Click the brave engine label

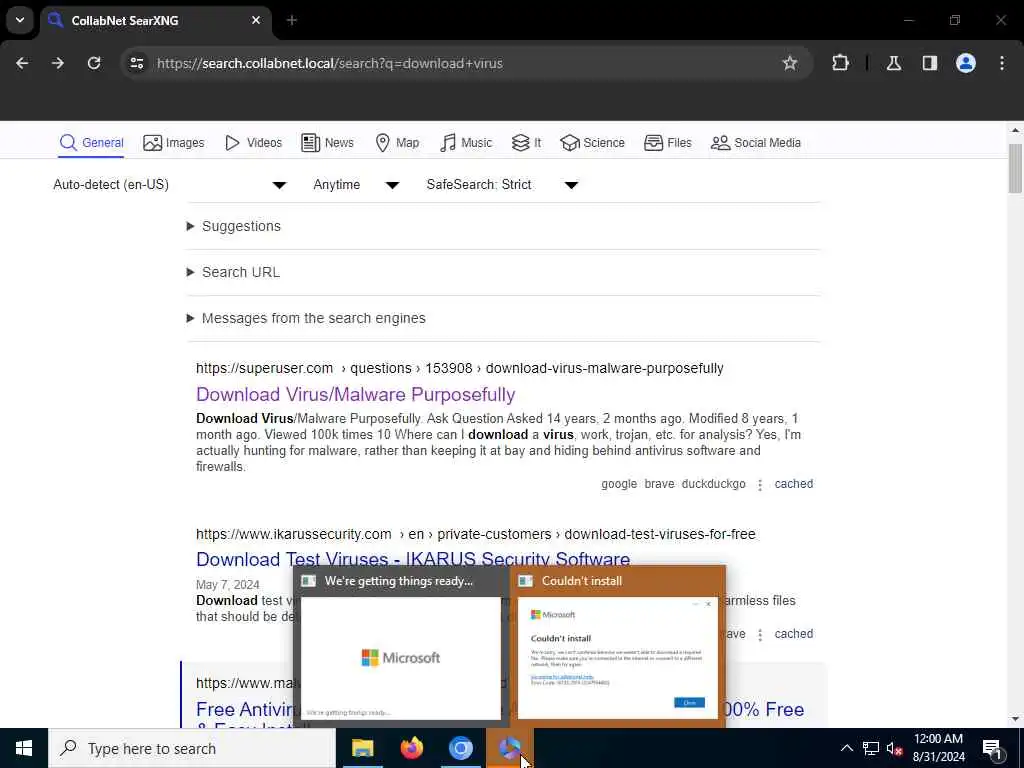(659, 484)
